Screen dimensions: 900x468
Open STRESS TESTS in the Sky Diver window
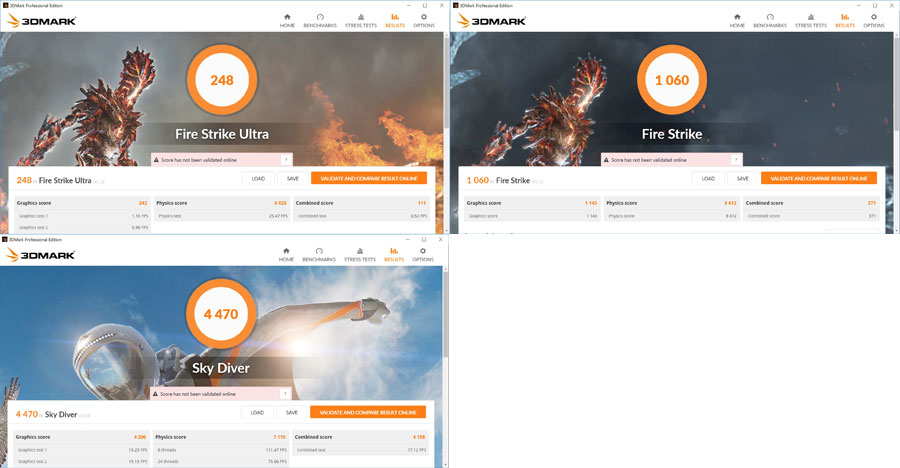click(360, 255)
